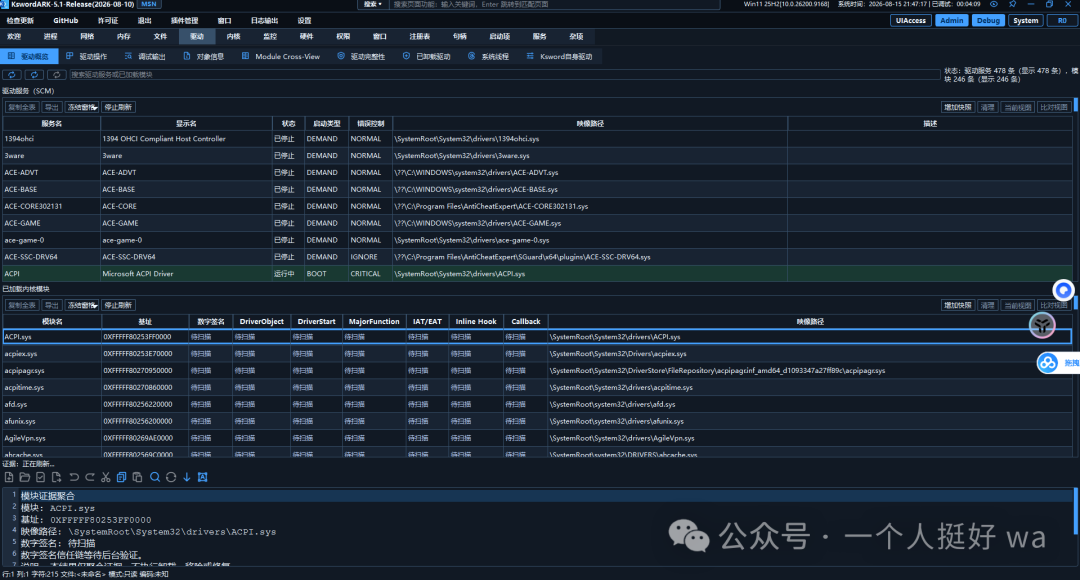Click the boxed letter A icon in editor toolbar
This screenshot has width=1080, height=580.
click(x=202, y=477)
